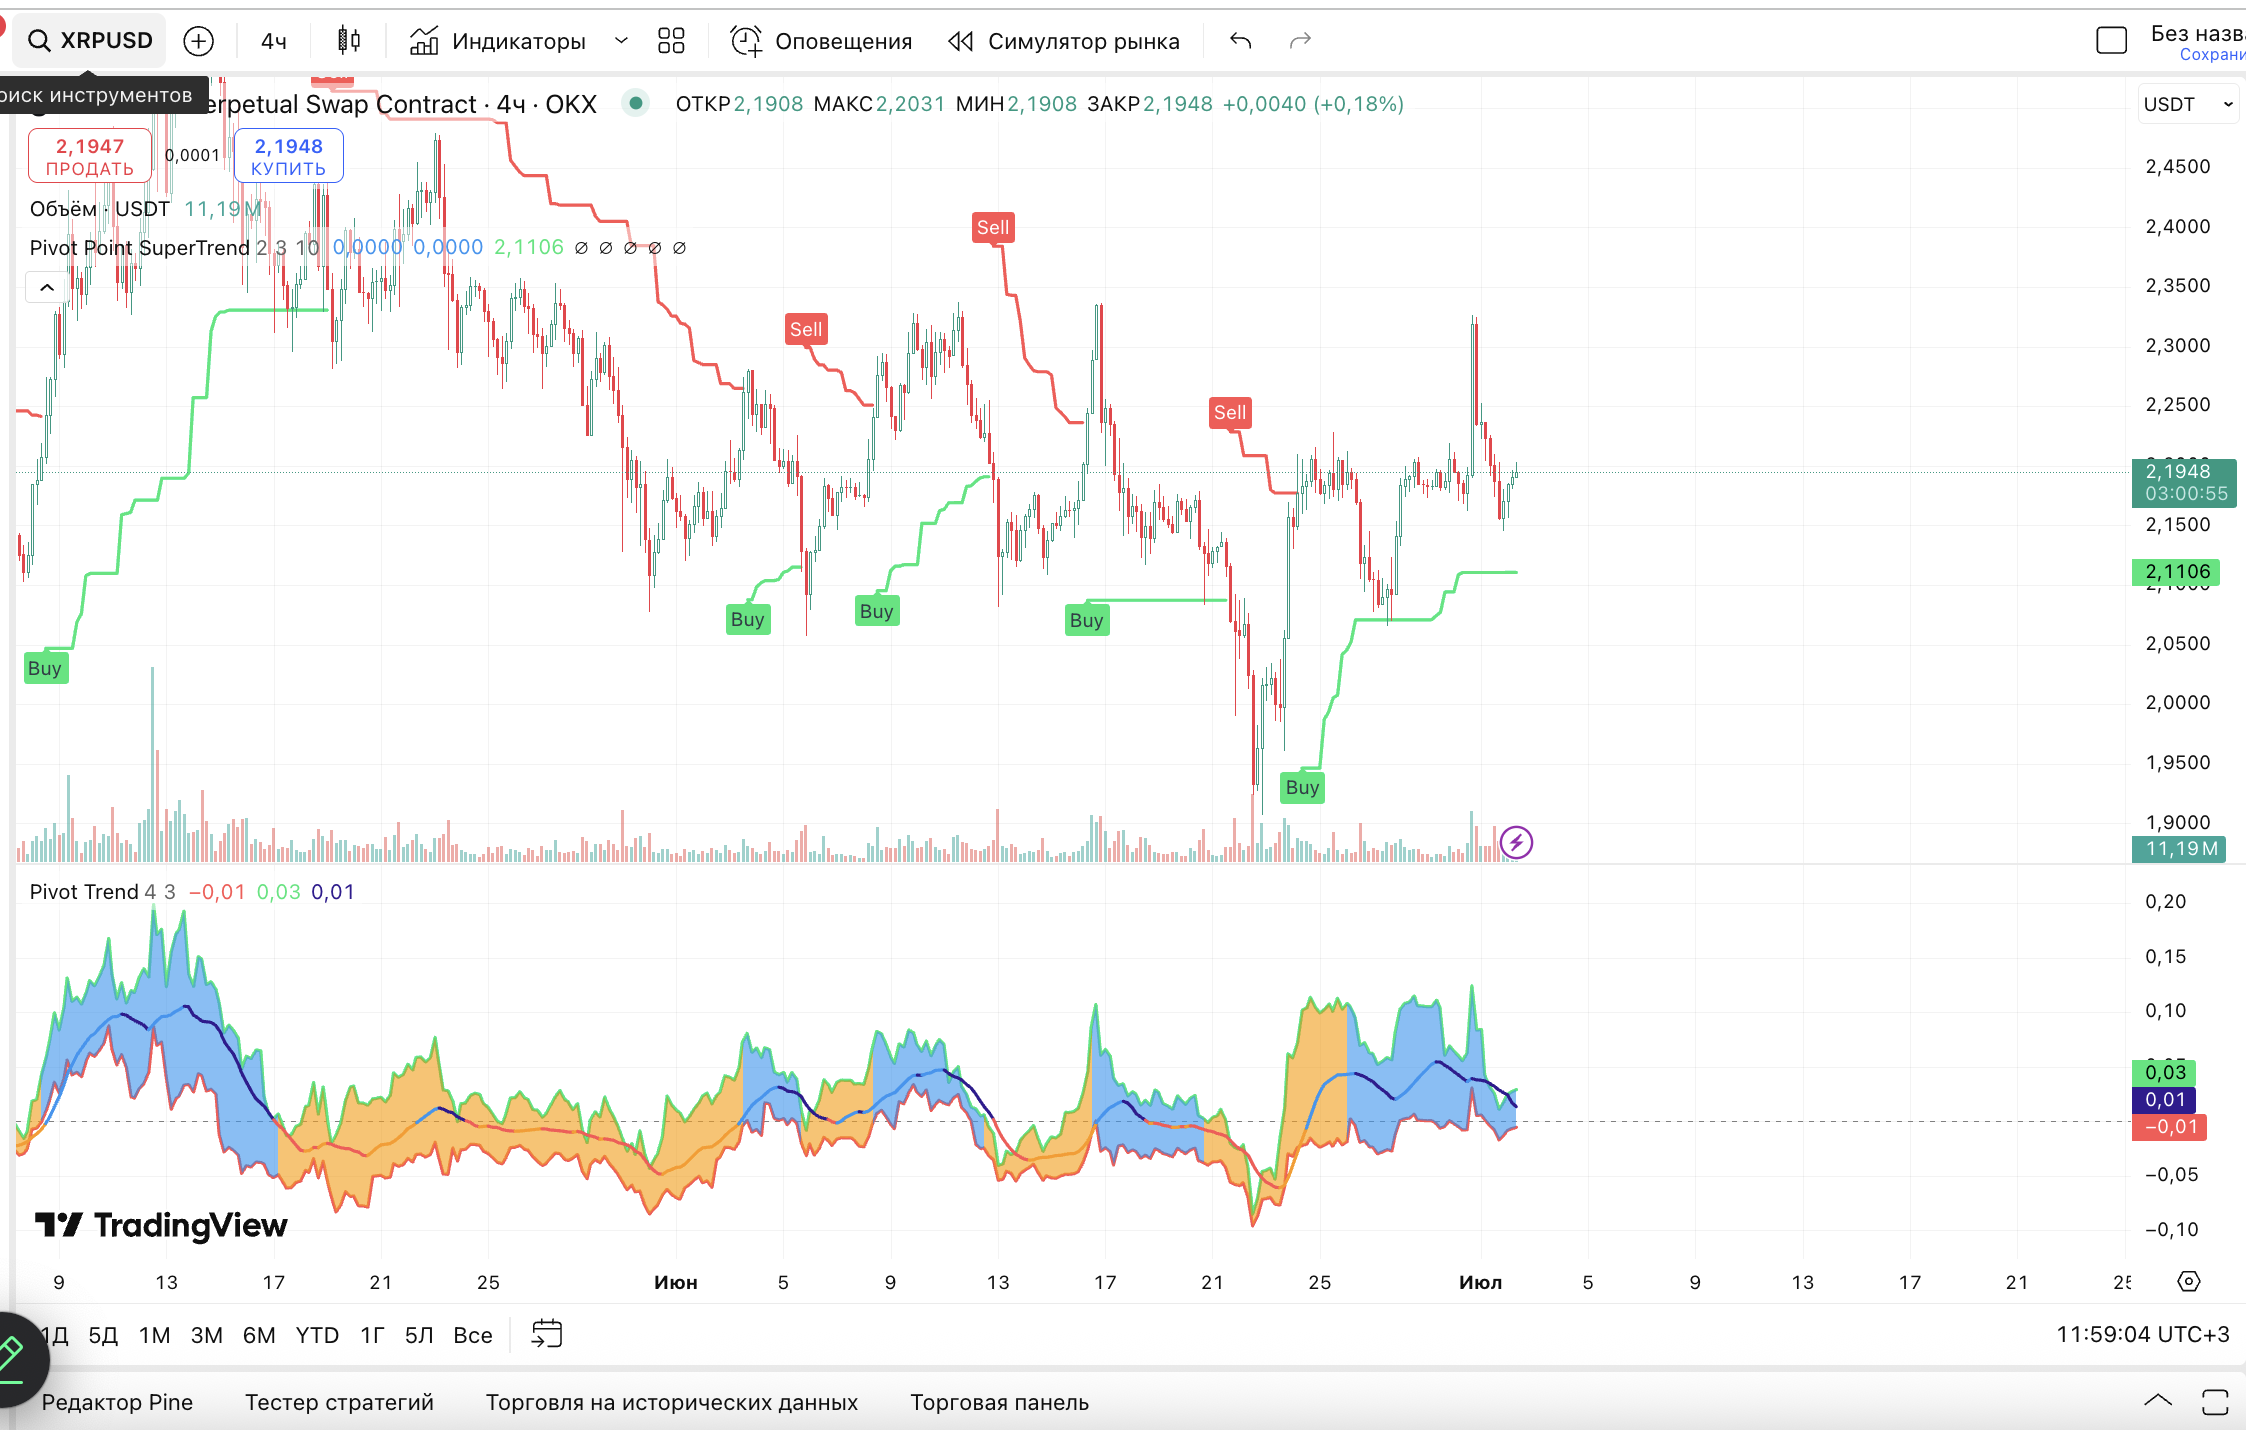2246x1430 pixels.
Task: Click the 2,1948 current price countdown label
Action: (x=2185, y=482)
